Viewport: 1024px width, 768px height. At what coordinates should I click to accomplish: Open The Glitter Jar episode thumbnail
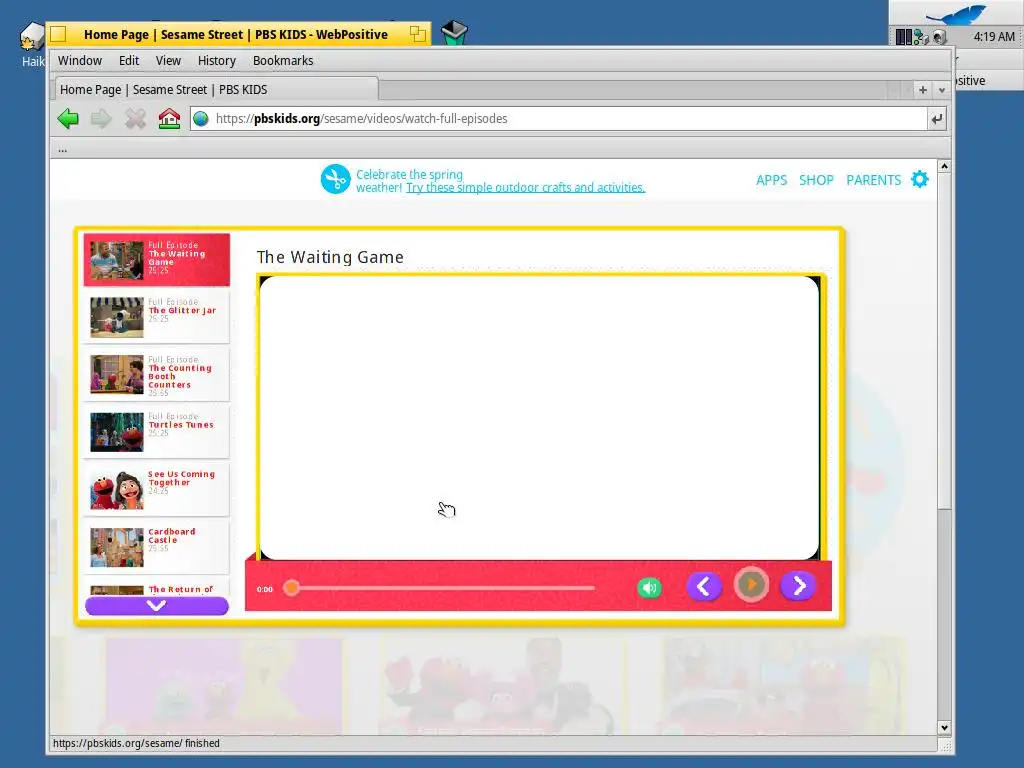pos(117,317)
